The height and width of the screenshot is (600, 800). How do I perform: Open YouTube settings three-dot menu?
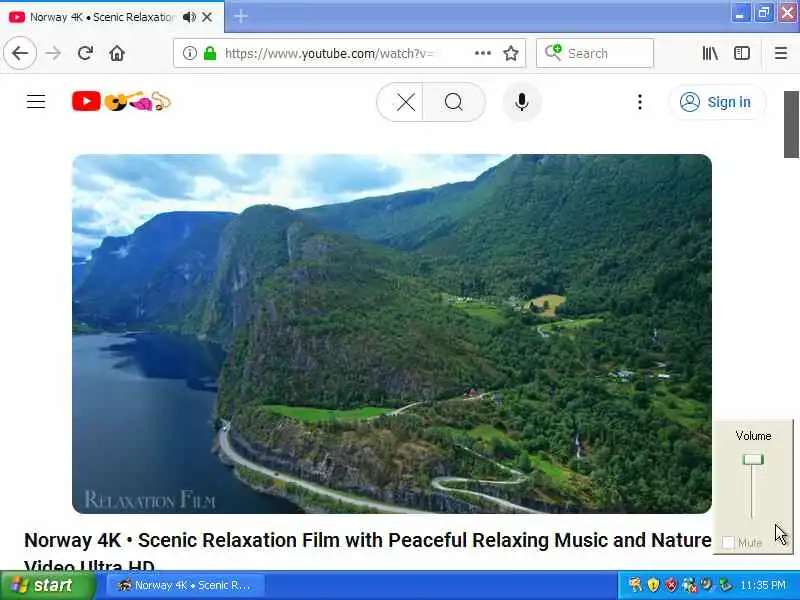[640, 102]
